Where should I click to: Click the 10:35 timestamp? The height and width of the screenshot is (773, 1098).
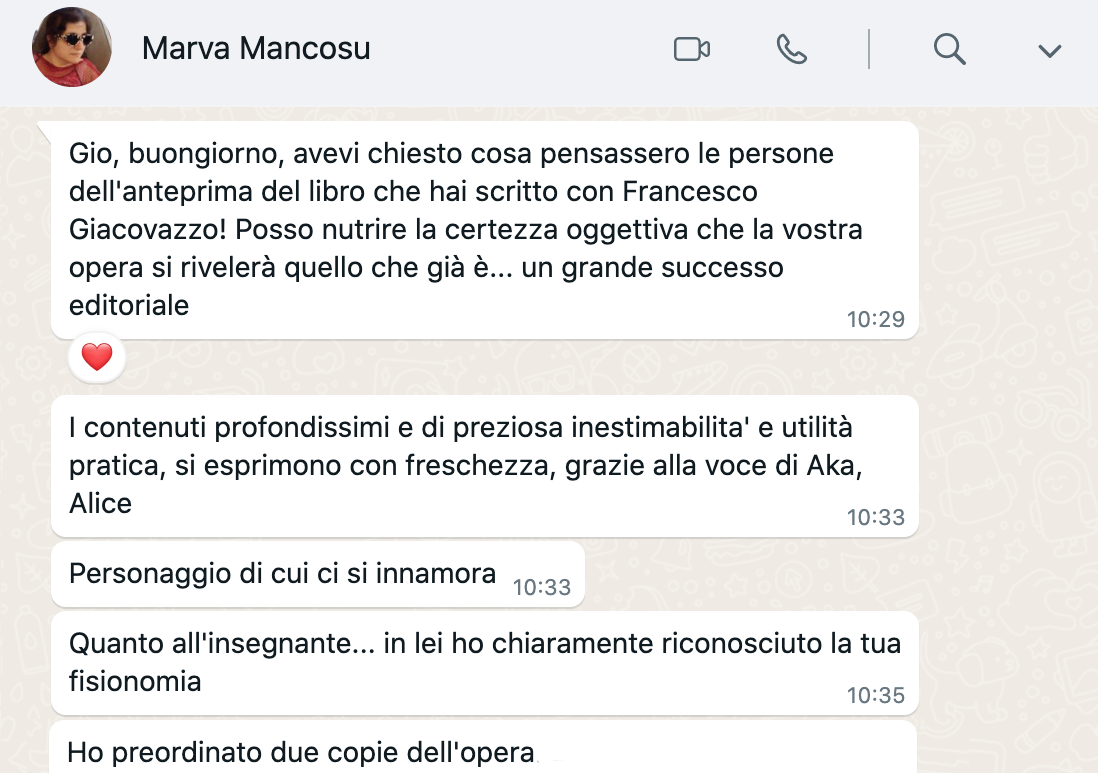click(875, 696)
